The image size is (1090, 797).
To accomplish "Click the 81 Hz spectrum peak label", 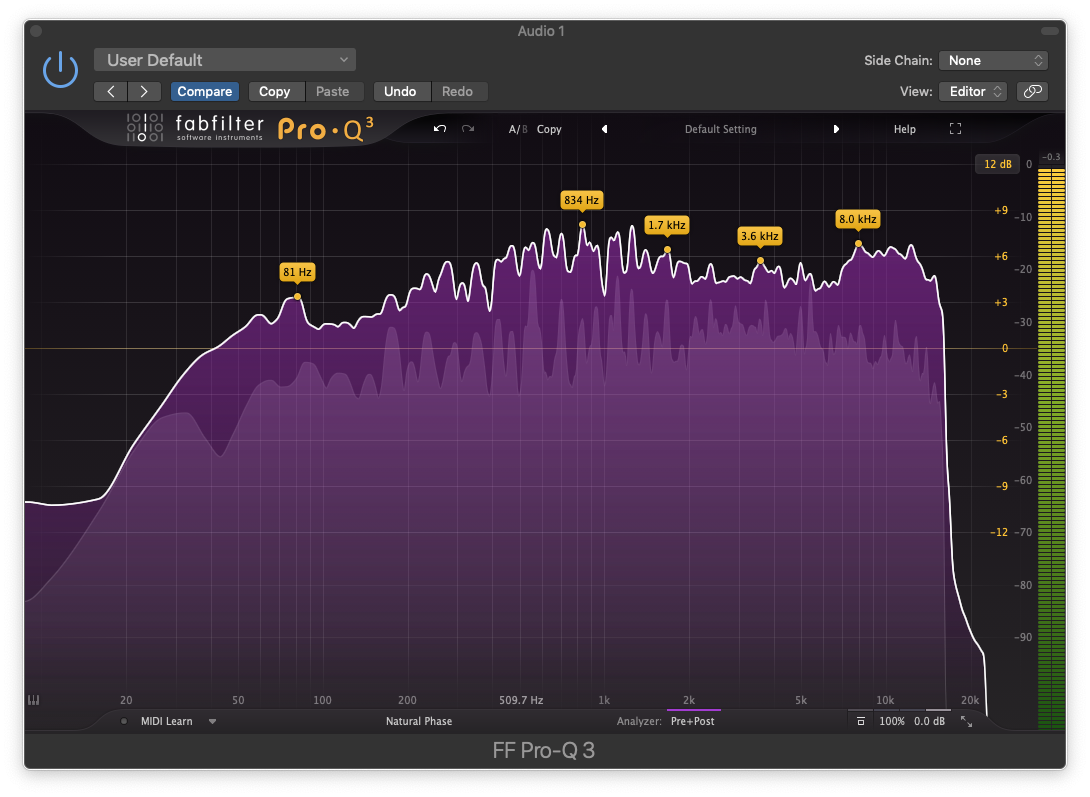I will (x=297, y=272).
